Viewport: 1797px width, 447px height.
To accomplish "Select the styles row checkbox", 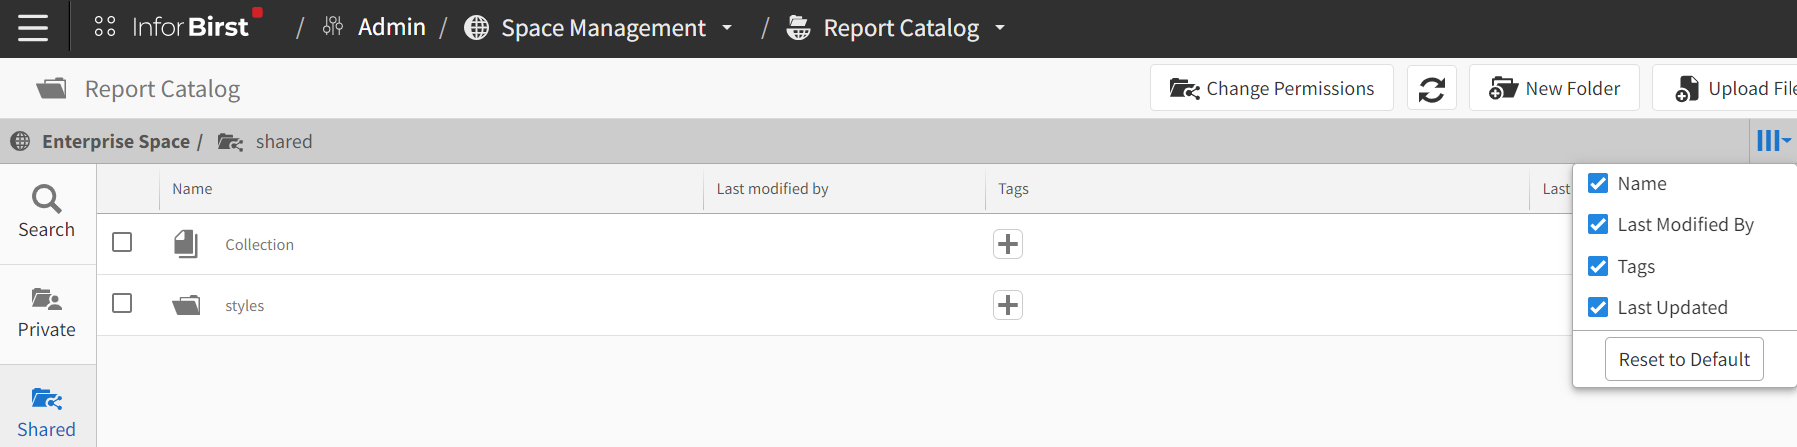I will pos(122,303).
